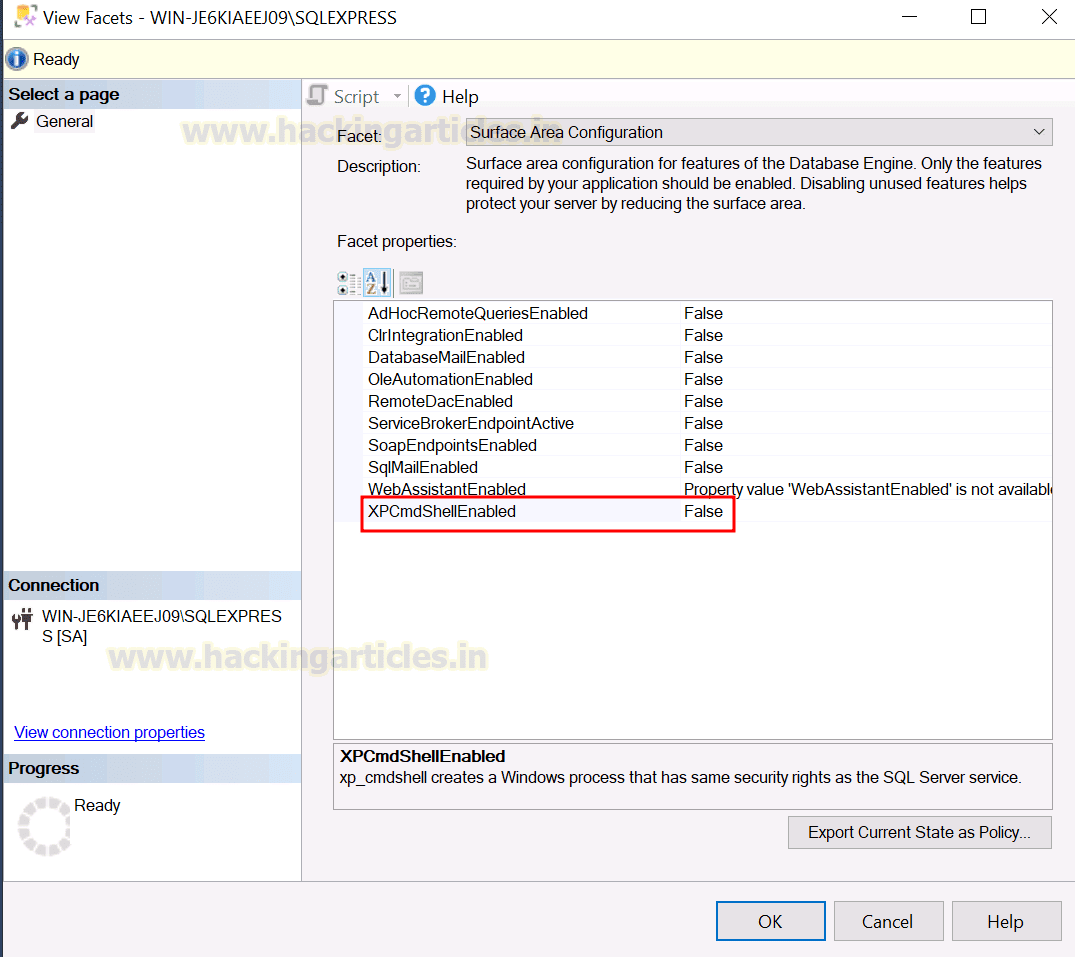Screen dimensions: 1075x957
Task: Click the Help question mark icon
Action: click(x=425, y=95)
